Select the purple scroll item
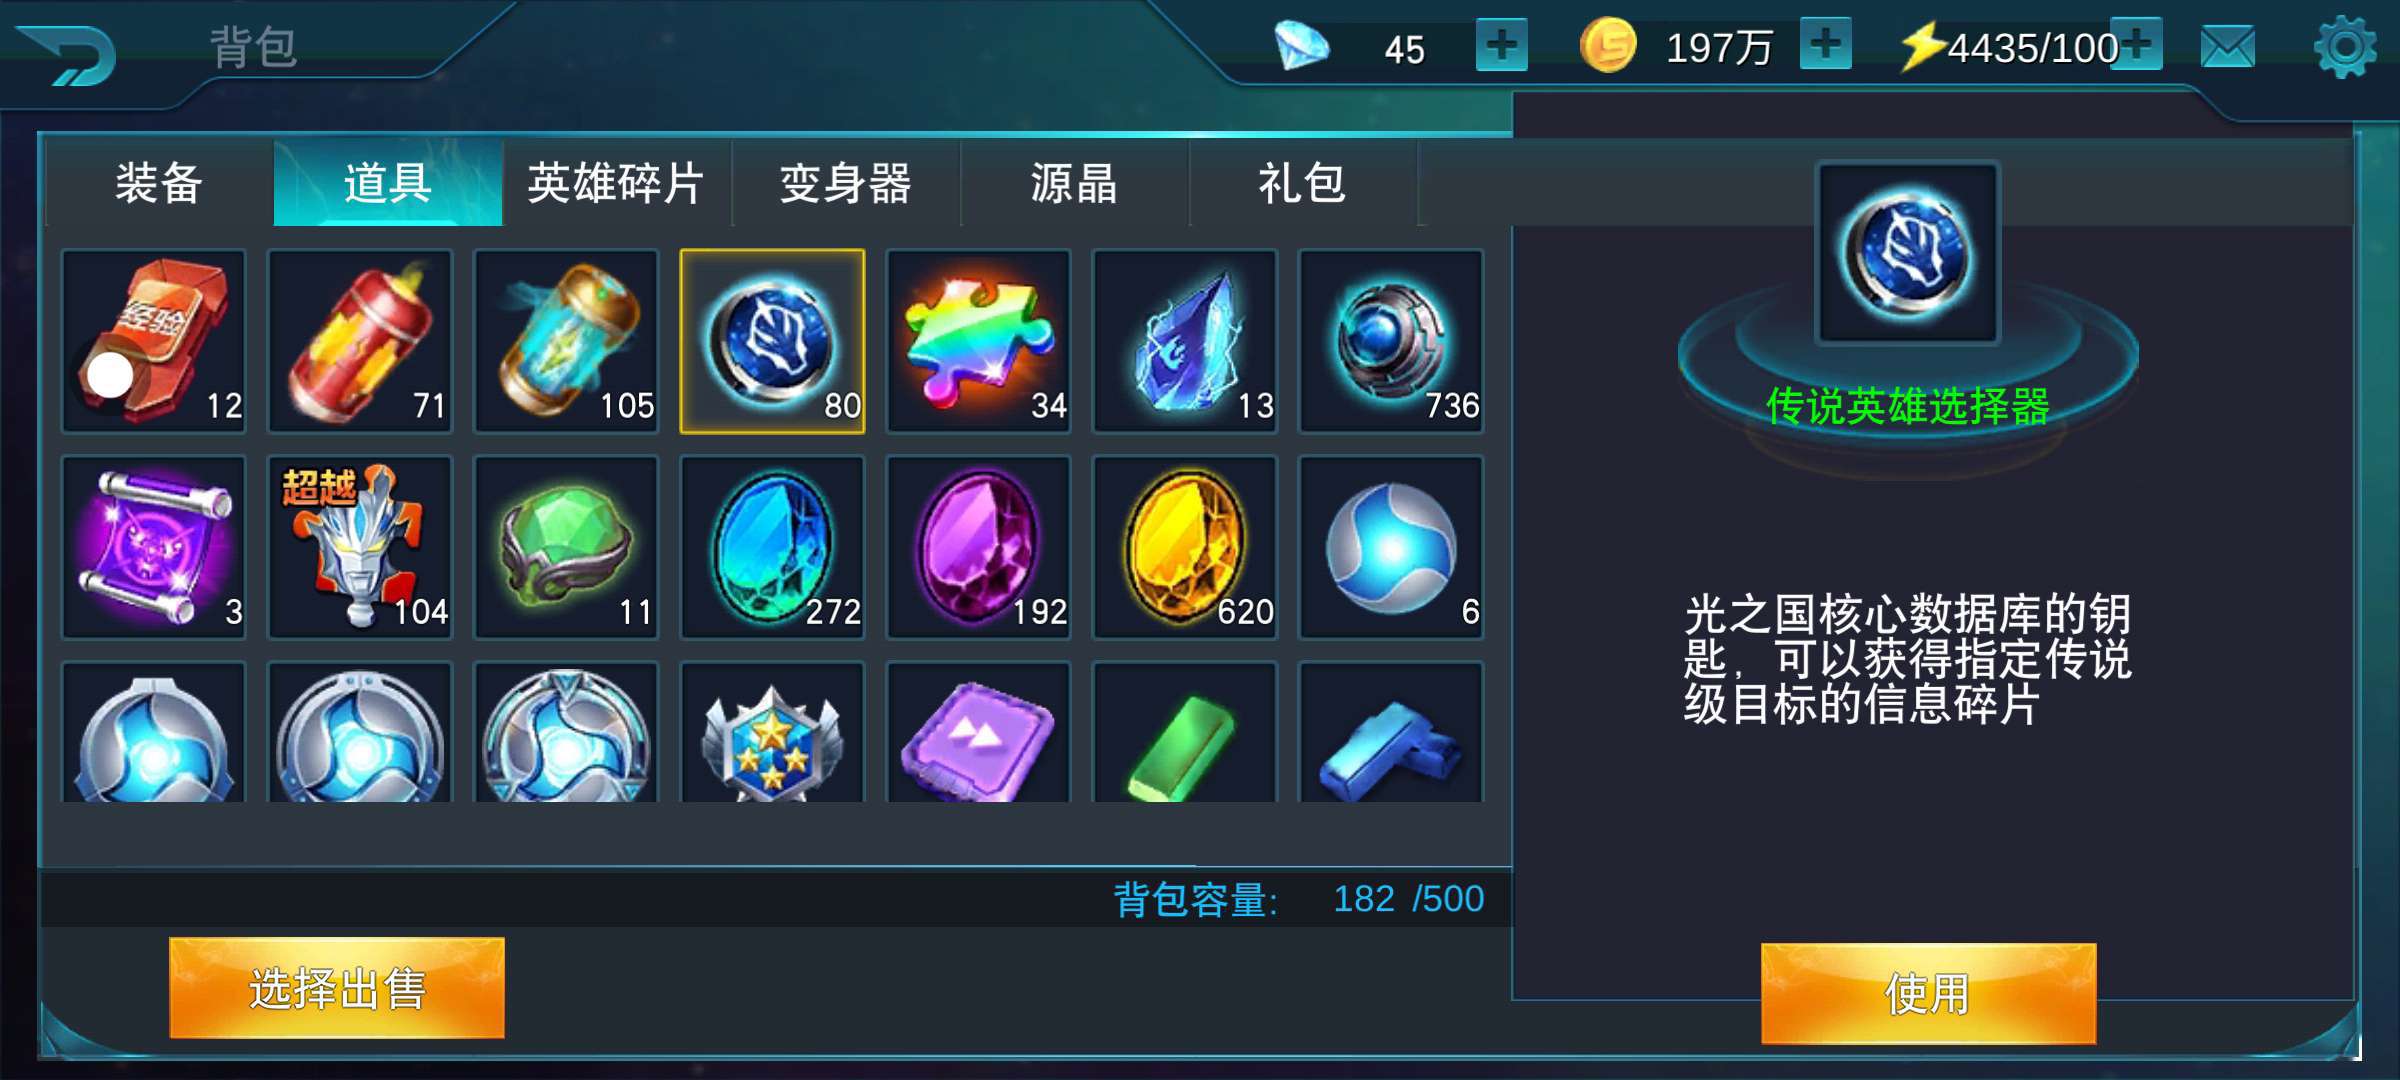The width and height of the screenshot is (2400, 1080). [x=153, y=547]
